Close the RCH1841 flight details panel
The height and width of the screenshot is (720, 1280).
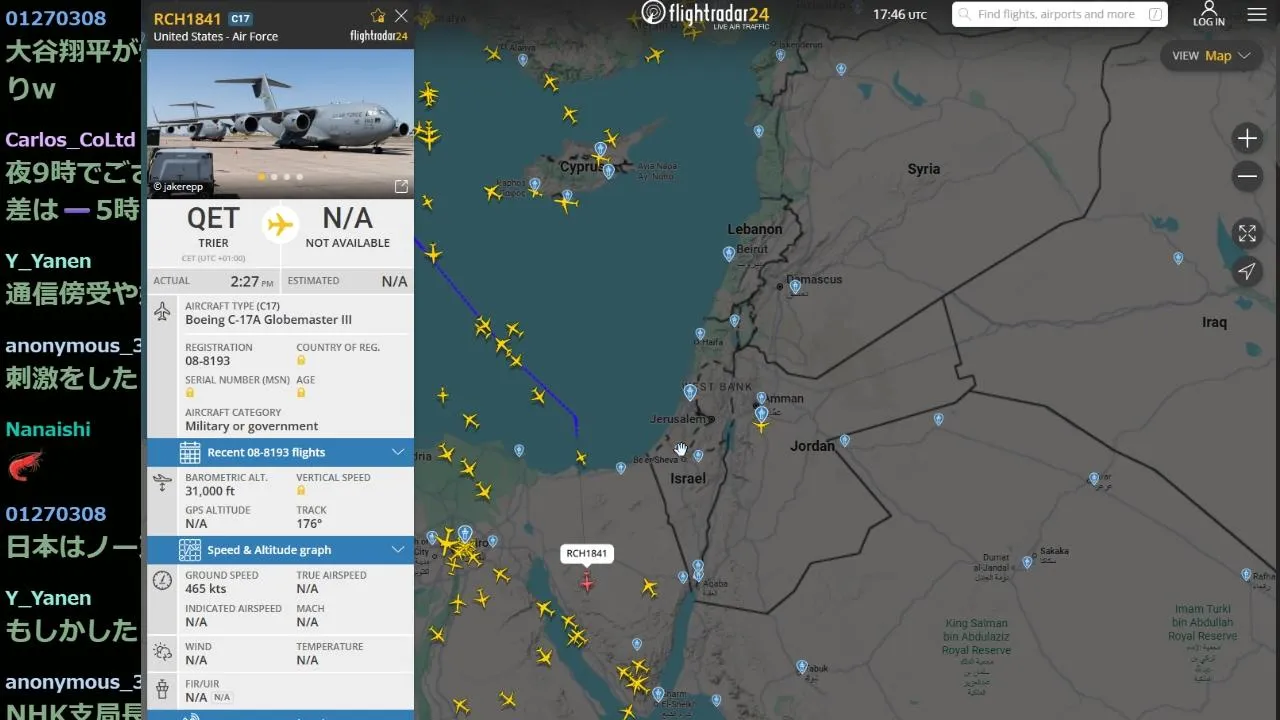401,16
